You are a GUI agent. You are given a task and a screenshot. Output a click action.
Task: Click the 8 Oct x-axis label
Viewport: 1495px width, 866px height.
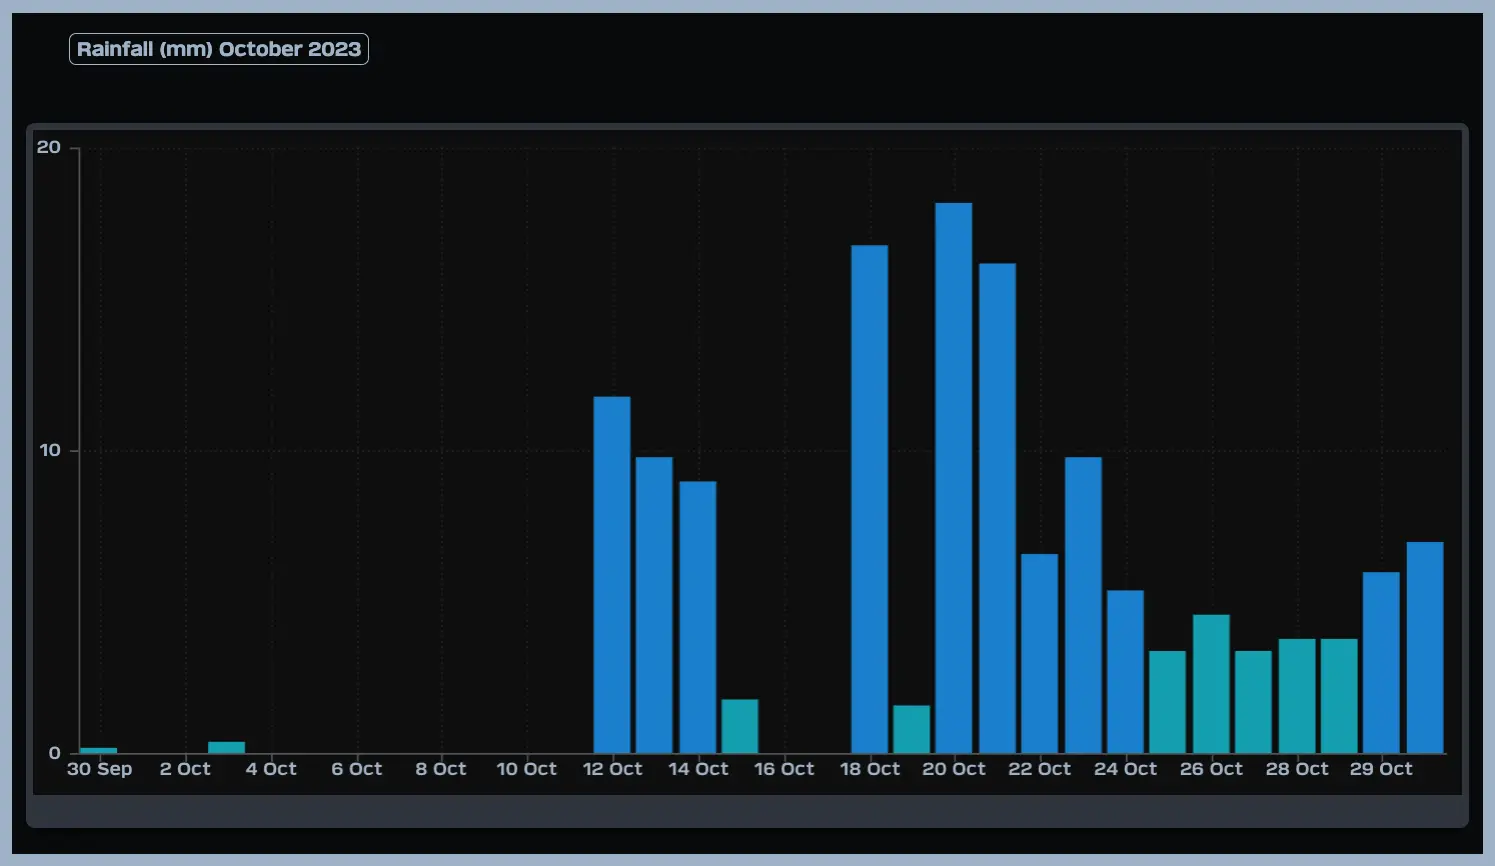[x=441, y=769]
